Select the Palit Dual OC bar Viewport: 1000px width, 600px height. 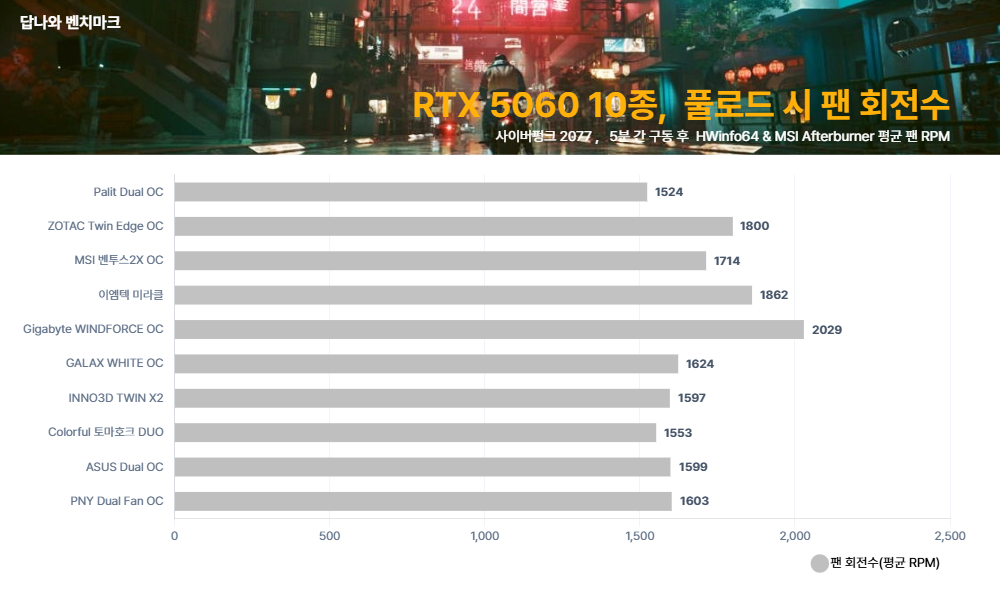[410, 192]
